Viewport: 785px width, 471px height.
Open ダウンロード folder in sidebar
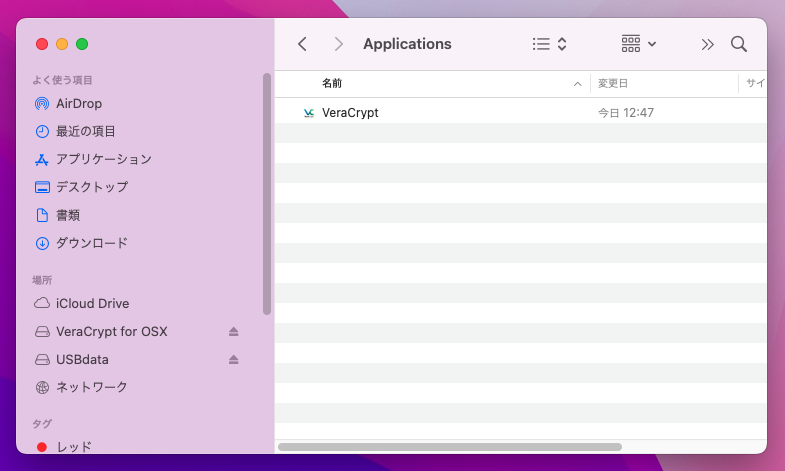coord(92,243)
